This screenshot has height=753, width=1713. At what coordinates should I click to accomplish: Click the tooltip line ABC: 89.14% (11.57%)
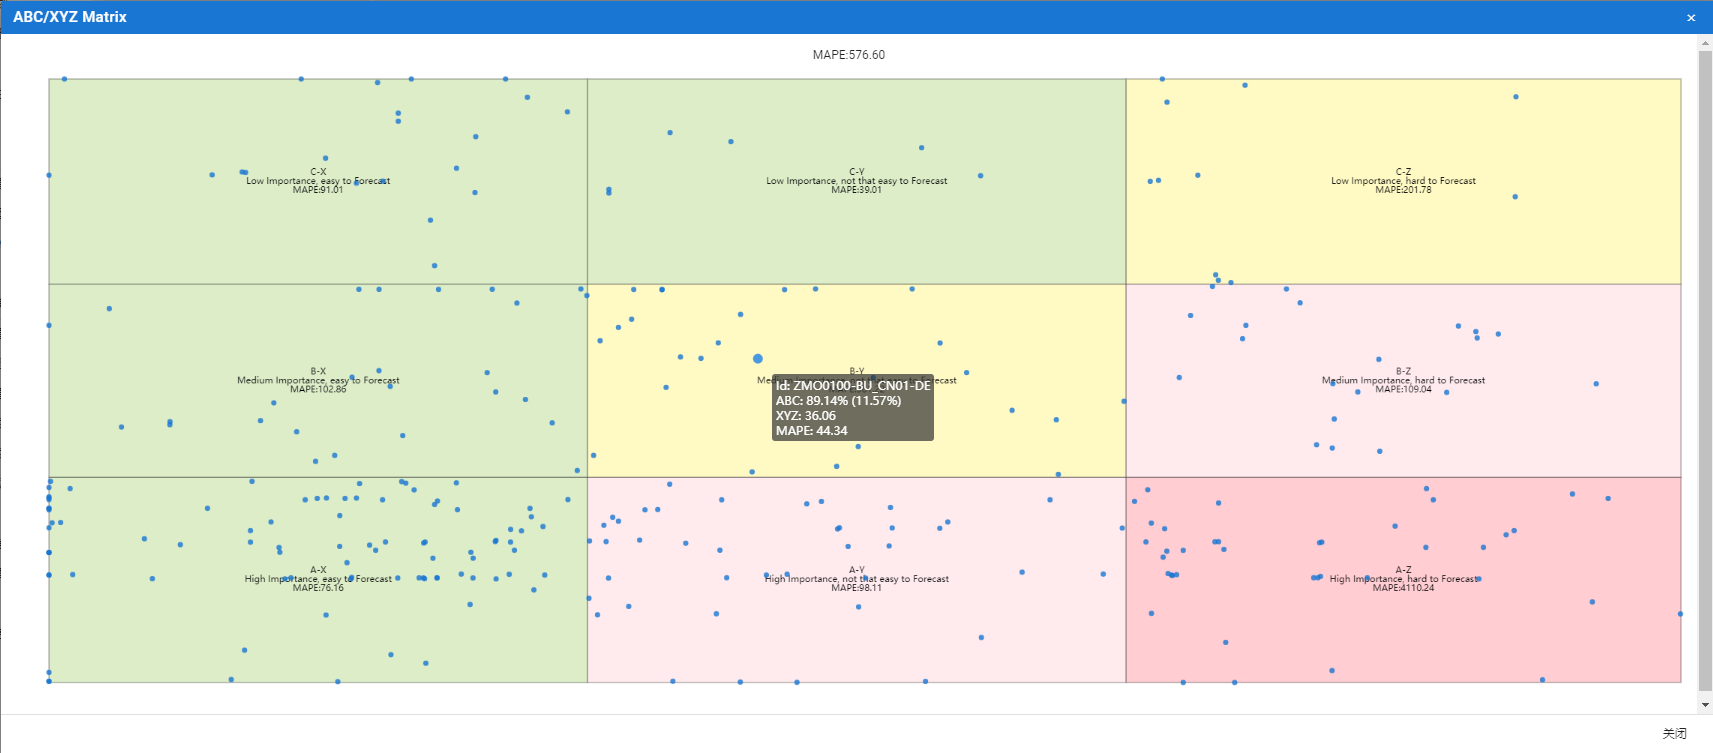pos(838,400)
